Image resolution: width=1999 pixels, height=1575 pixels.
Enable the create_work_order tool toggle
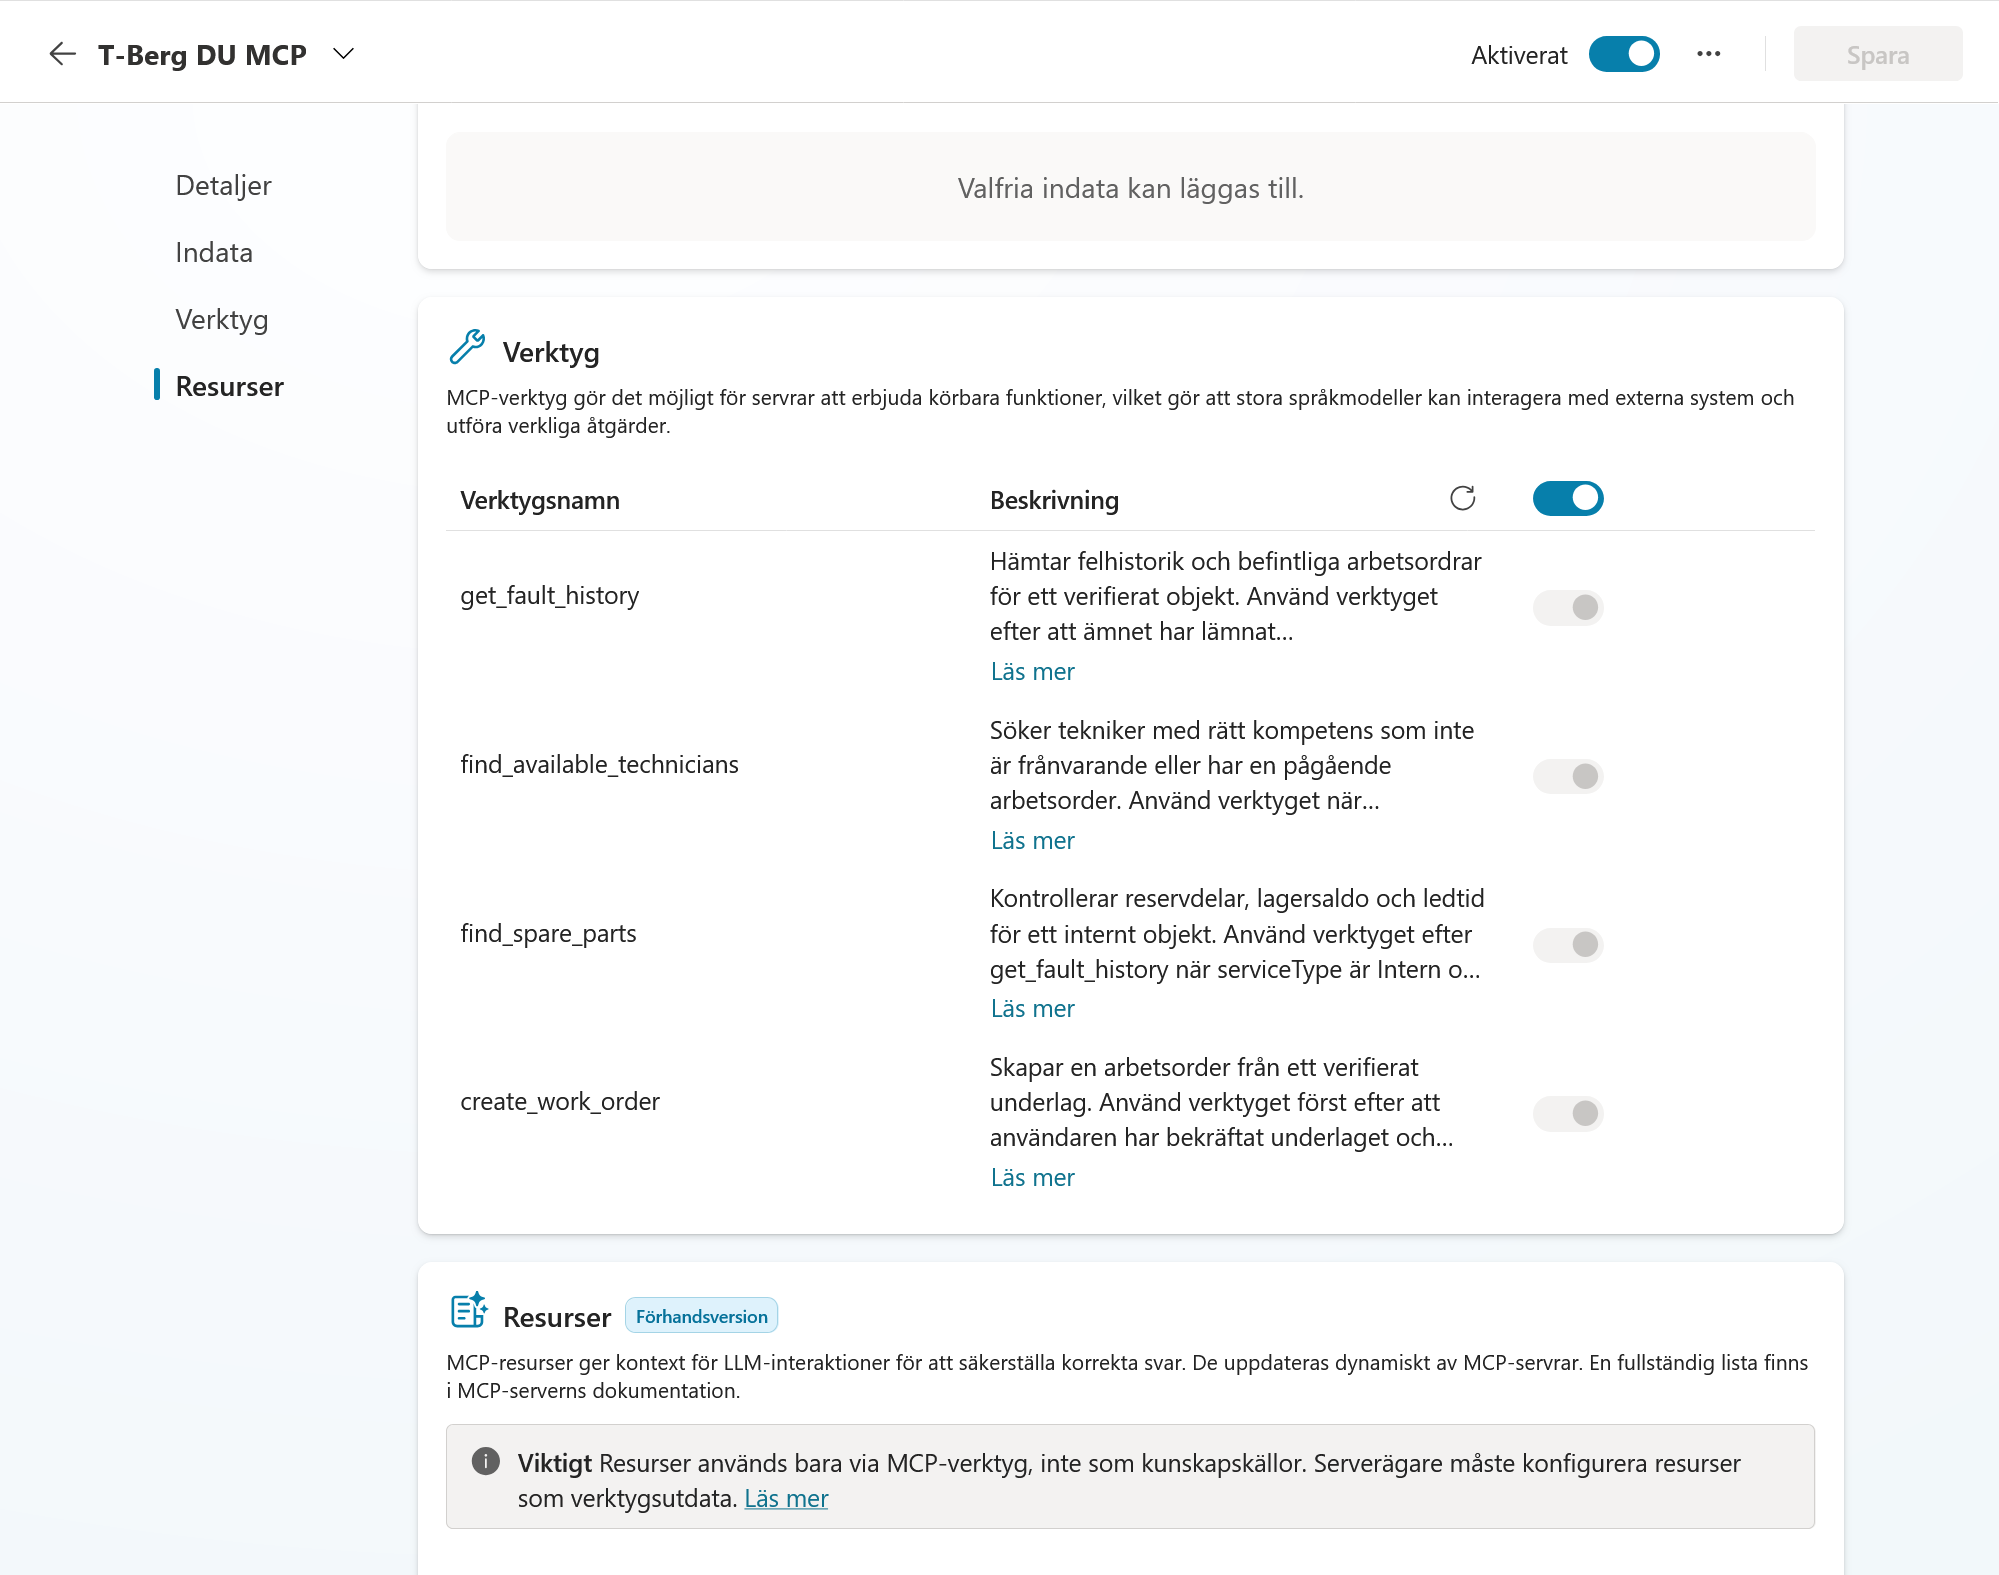(1567, 1113)
